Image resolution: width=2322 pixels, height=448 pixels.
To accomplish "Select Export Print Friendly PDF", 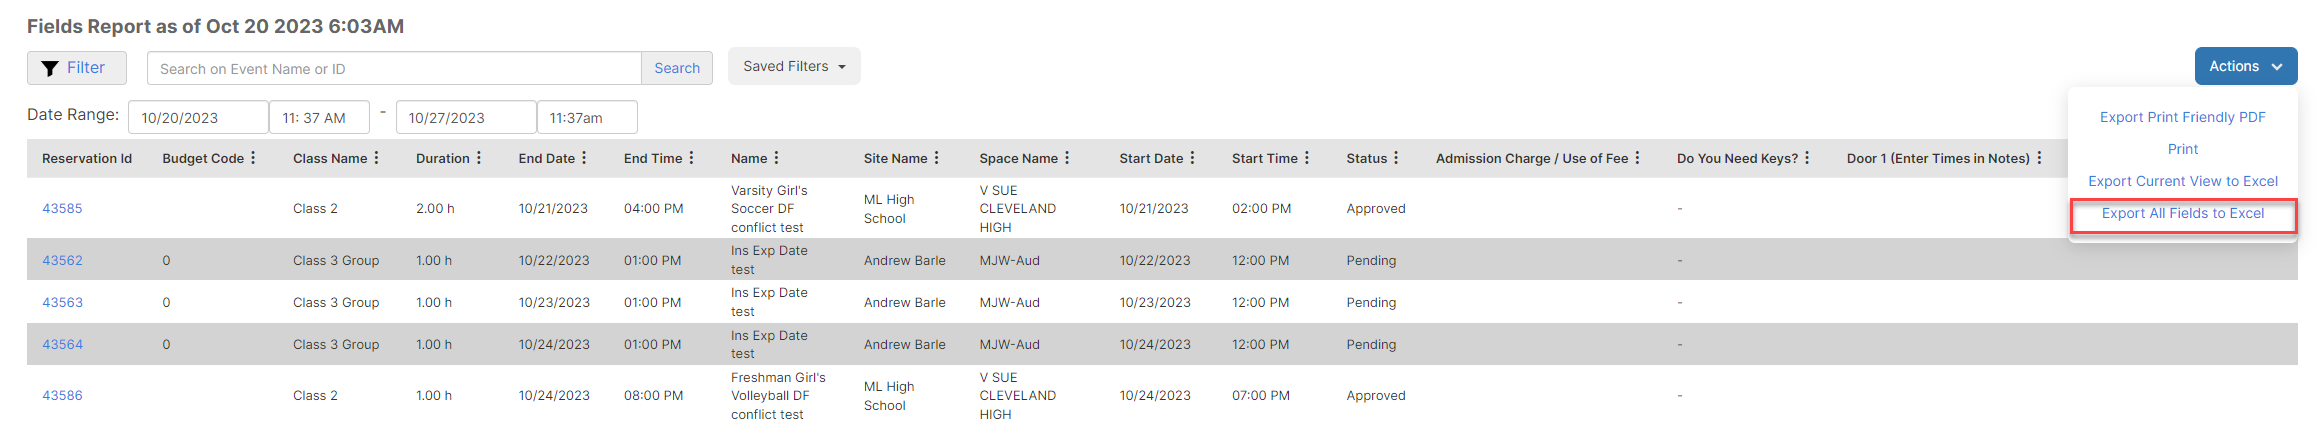I will [2183, 117].
